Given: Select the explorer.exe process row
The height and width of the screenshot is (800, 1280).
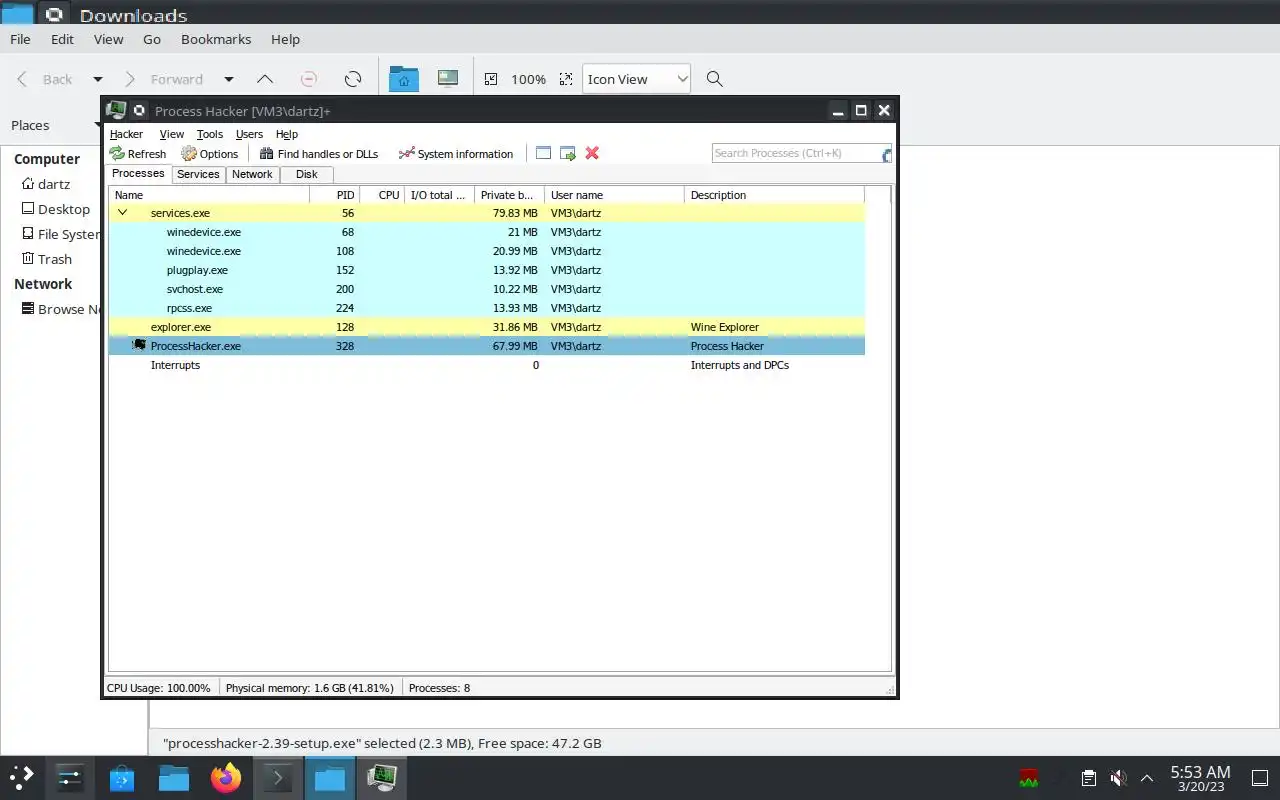Looking at the screenshot, I should coord(486,327).
